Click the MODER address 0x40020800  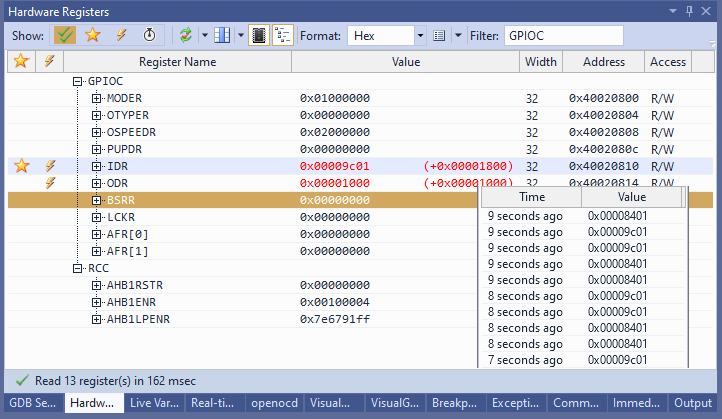[604, 99]
